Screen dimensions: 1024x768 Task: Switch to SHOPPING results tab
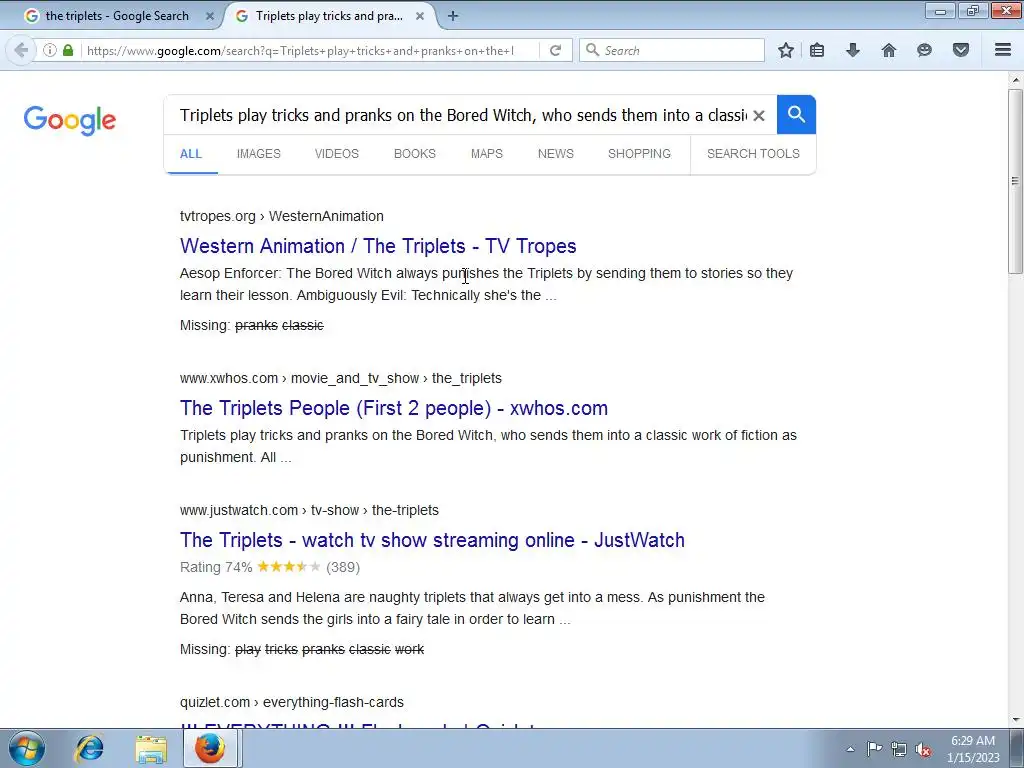[639, 153]
